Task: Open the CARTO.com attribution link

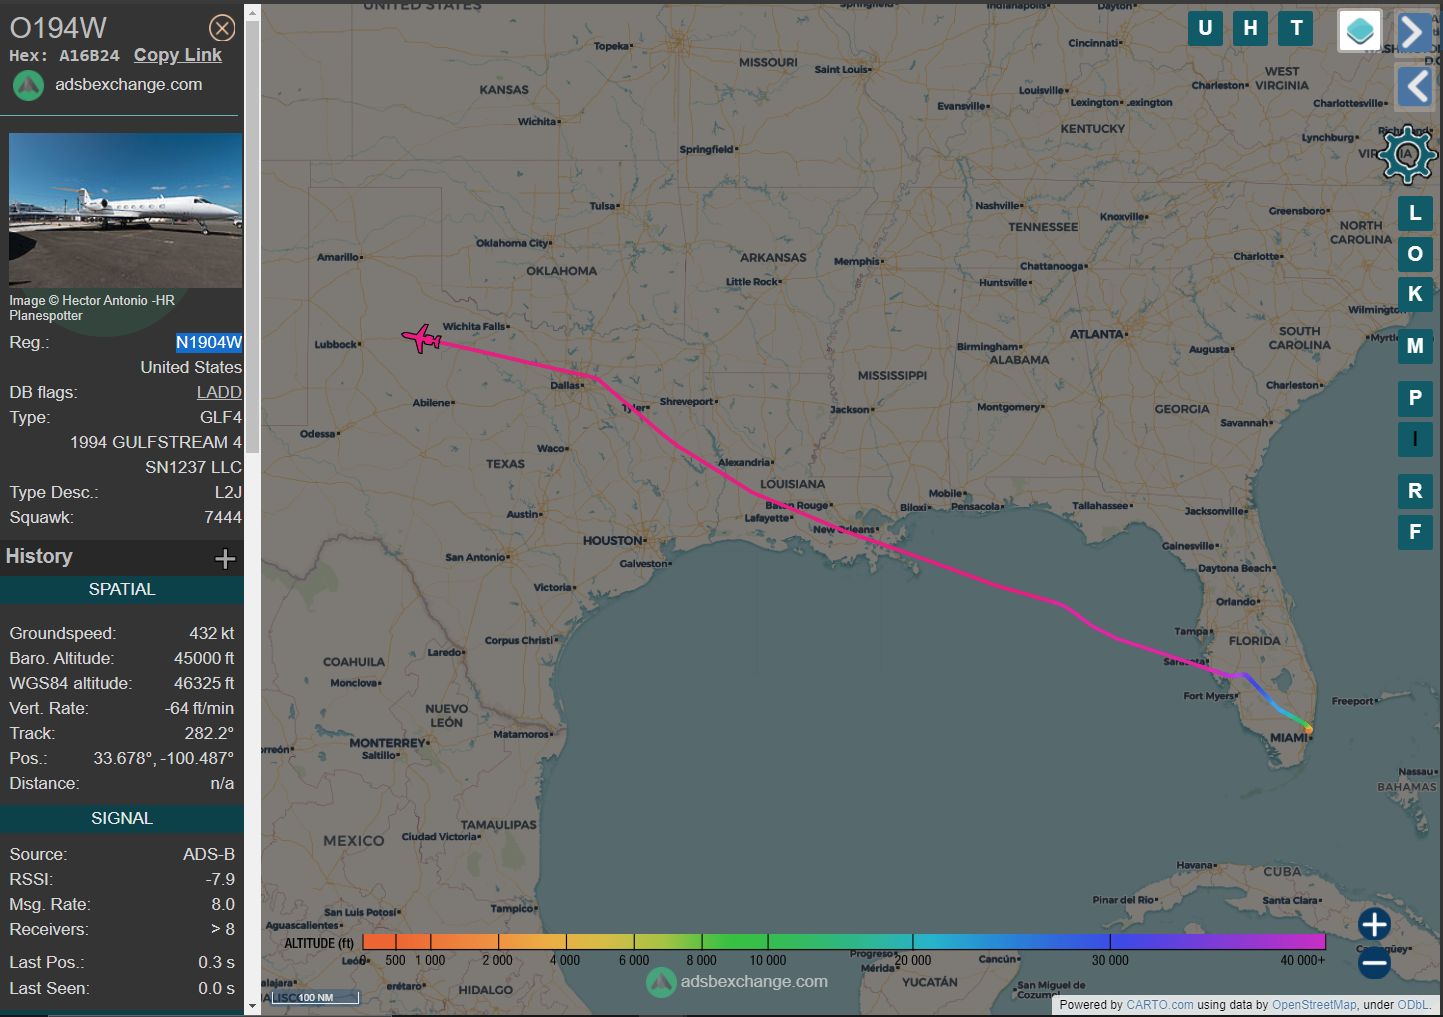Action: click(x=1159, y=1005)
